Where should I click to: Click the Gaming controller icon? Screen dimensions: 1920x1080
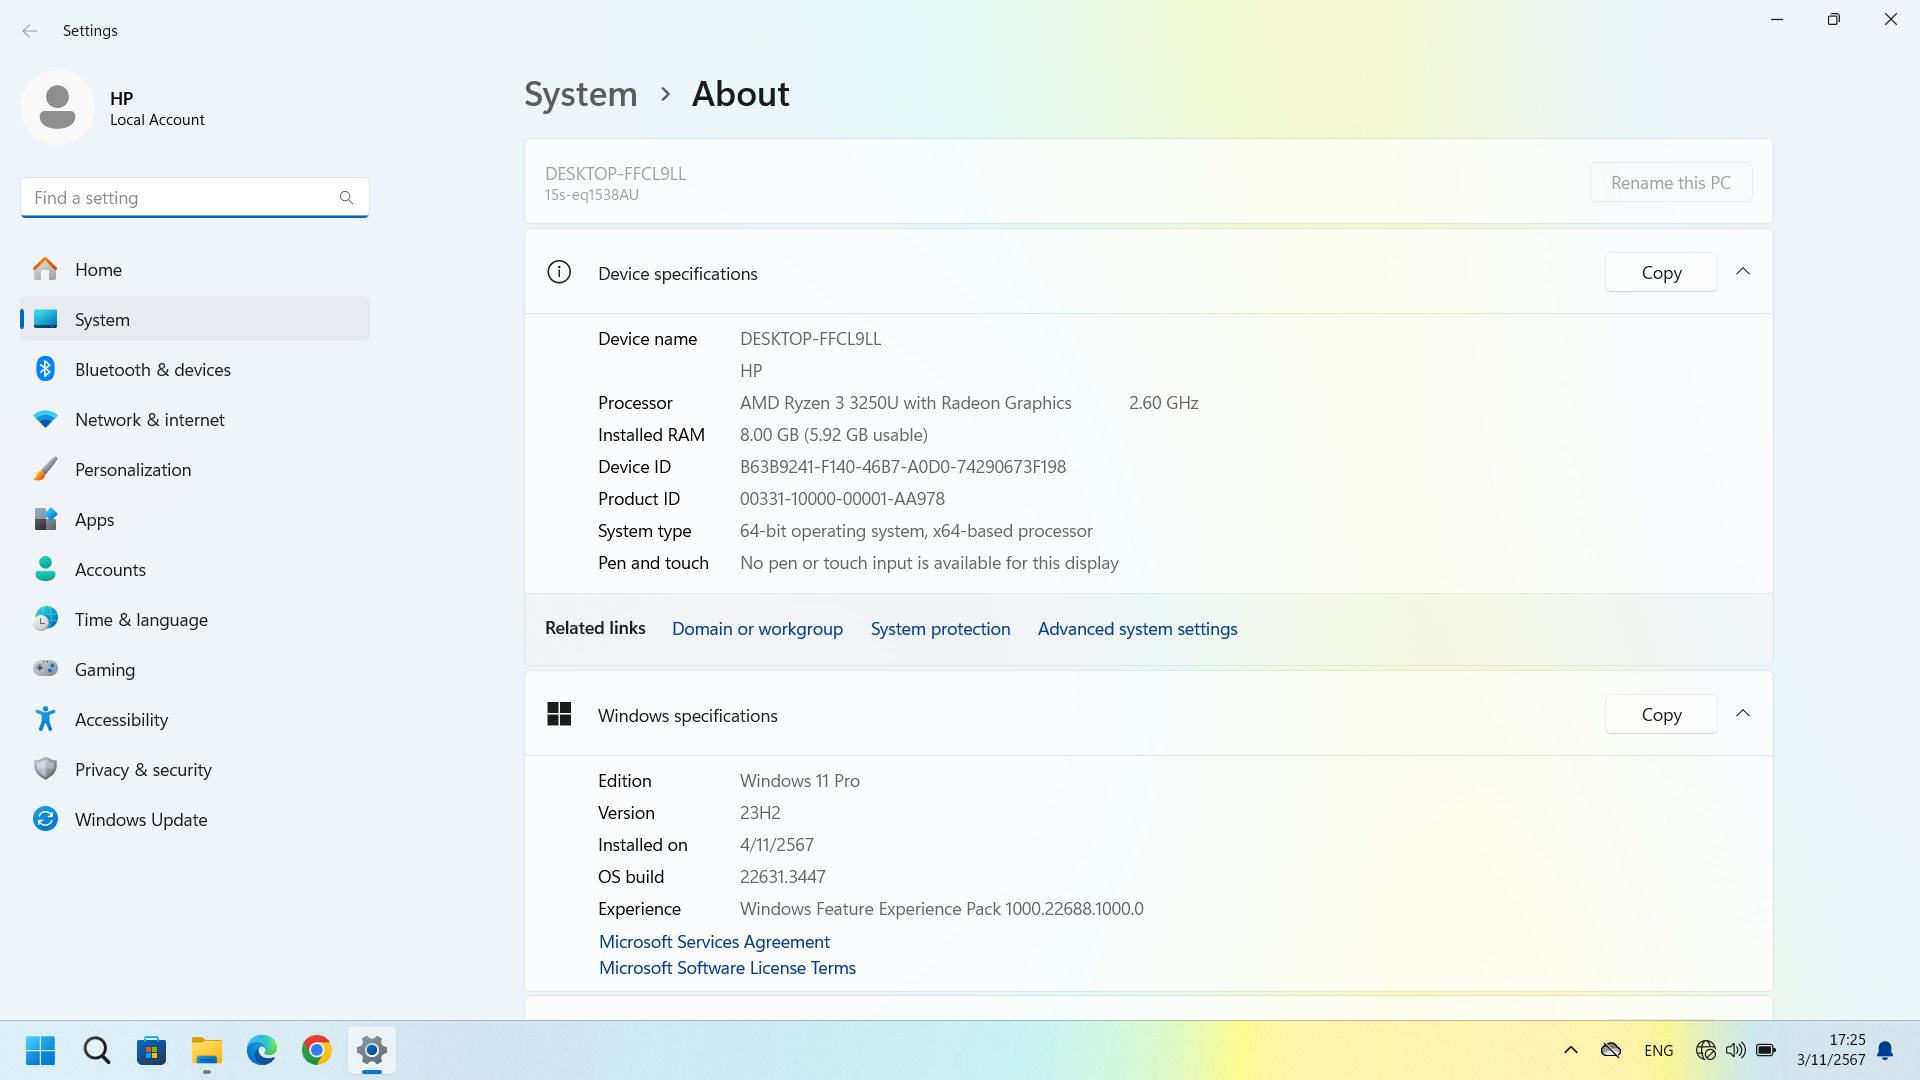[45, 668]
